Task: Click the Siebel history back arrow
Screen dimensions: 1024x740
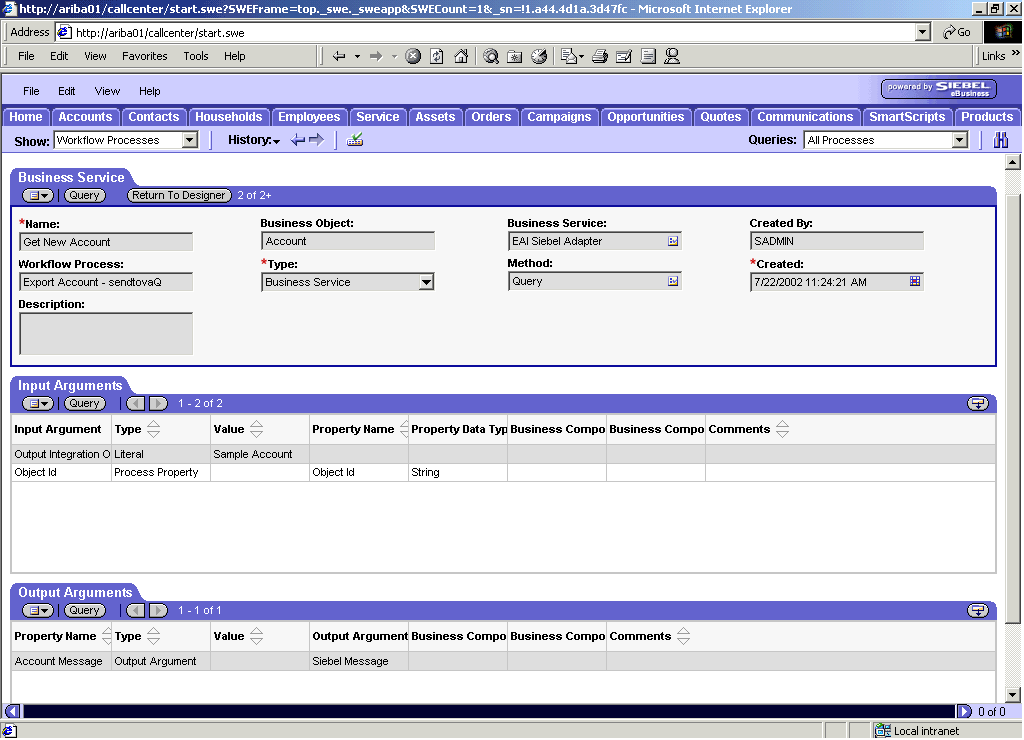Action: tap(298, 140)
